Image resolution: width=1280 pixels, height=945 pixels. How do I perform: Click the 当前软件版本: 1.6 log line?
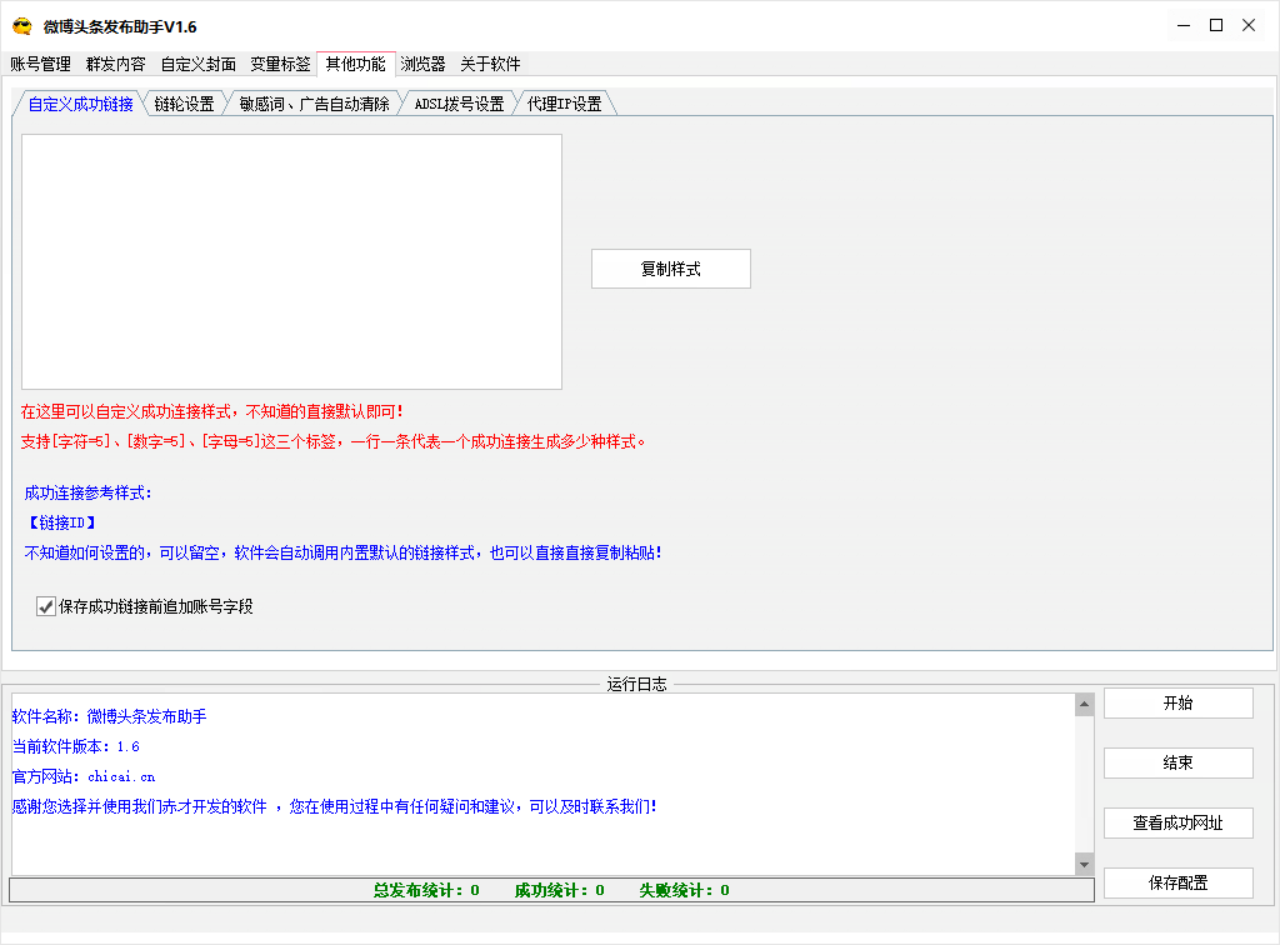tap(76, 746)
